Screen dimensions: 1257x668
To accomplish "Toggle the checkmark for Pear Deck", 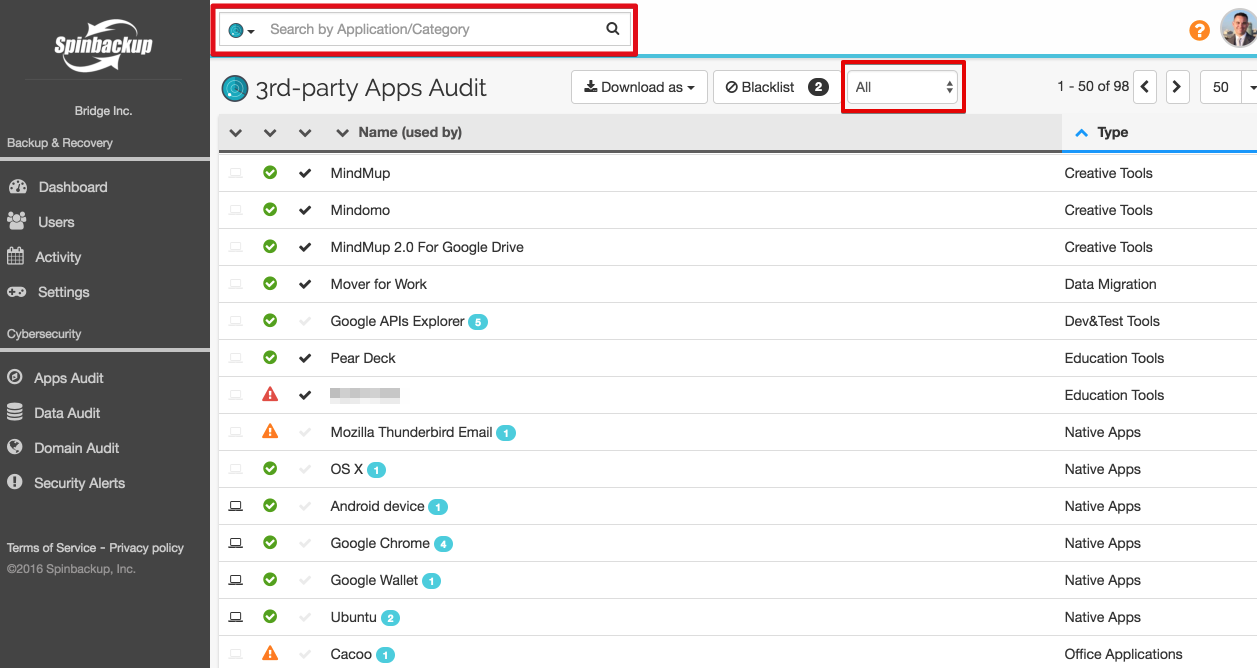I will pos(305,358).
